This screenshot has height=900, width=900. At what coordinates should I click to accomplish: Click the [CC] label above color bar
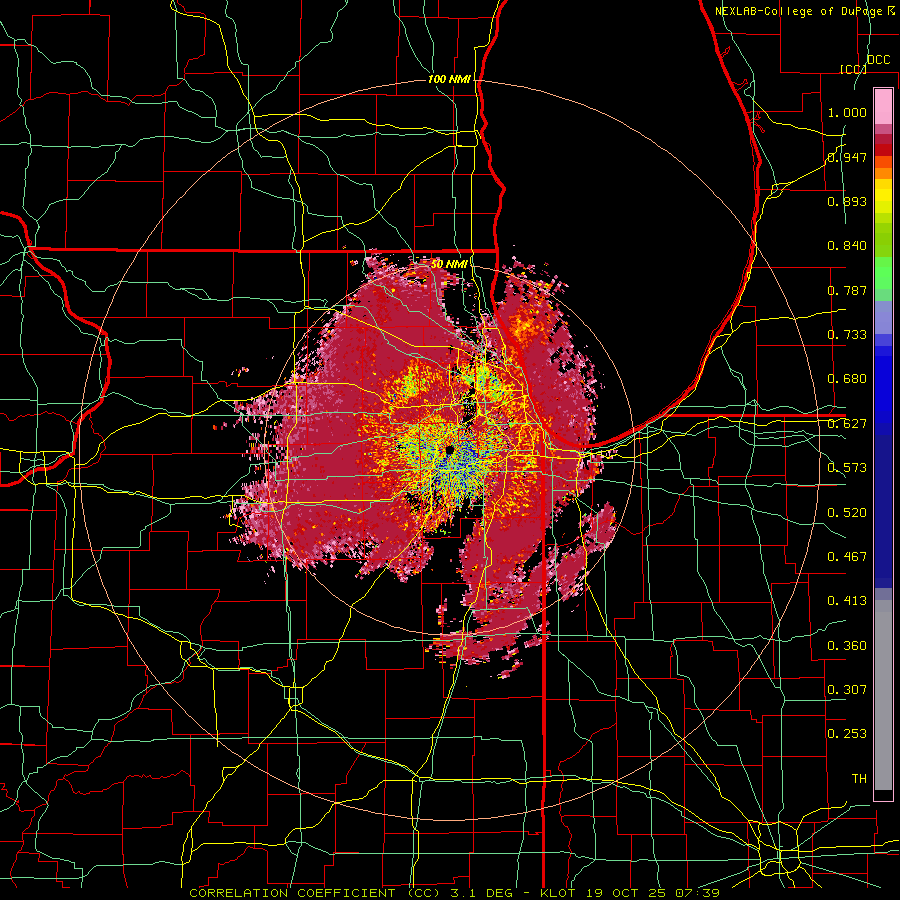[853, 69]
